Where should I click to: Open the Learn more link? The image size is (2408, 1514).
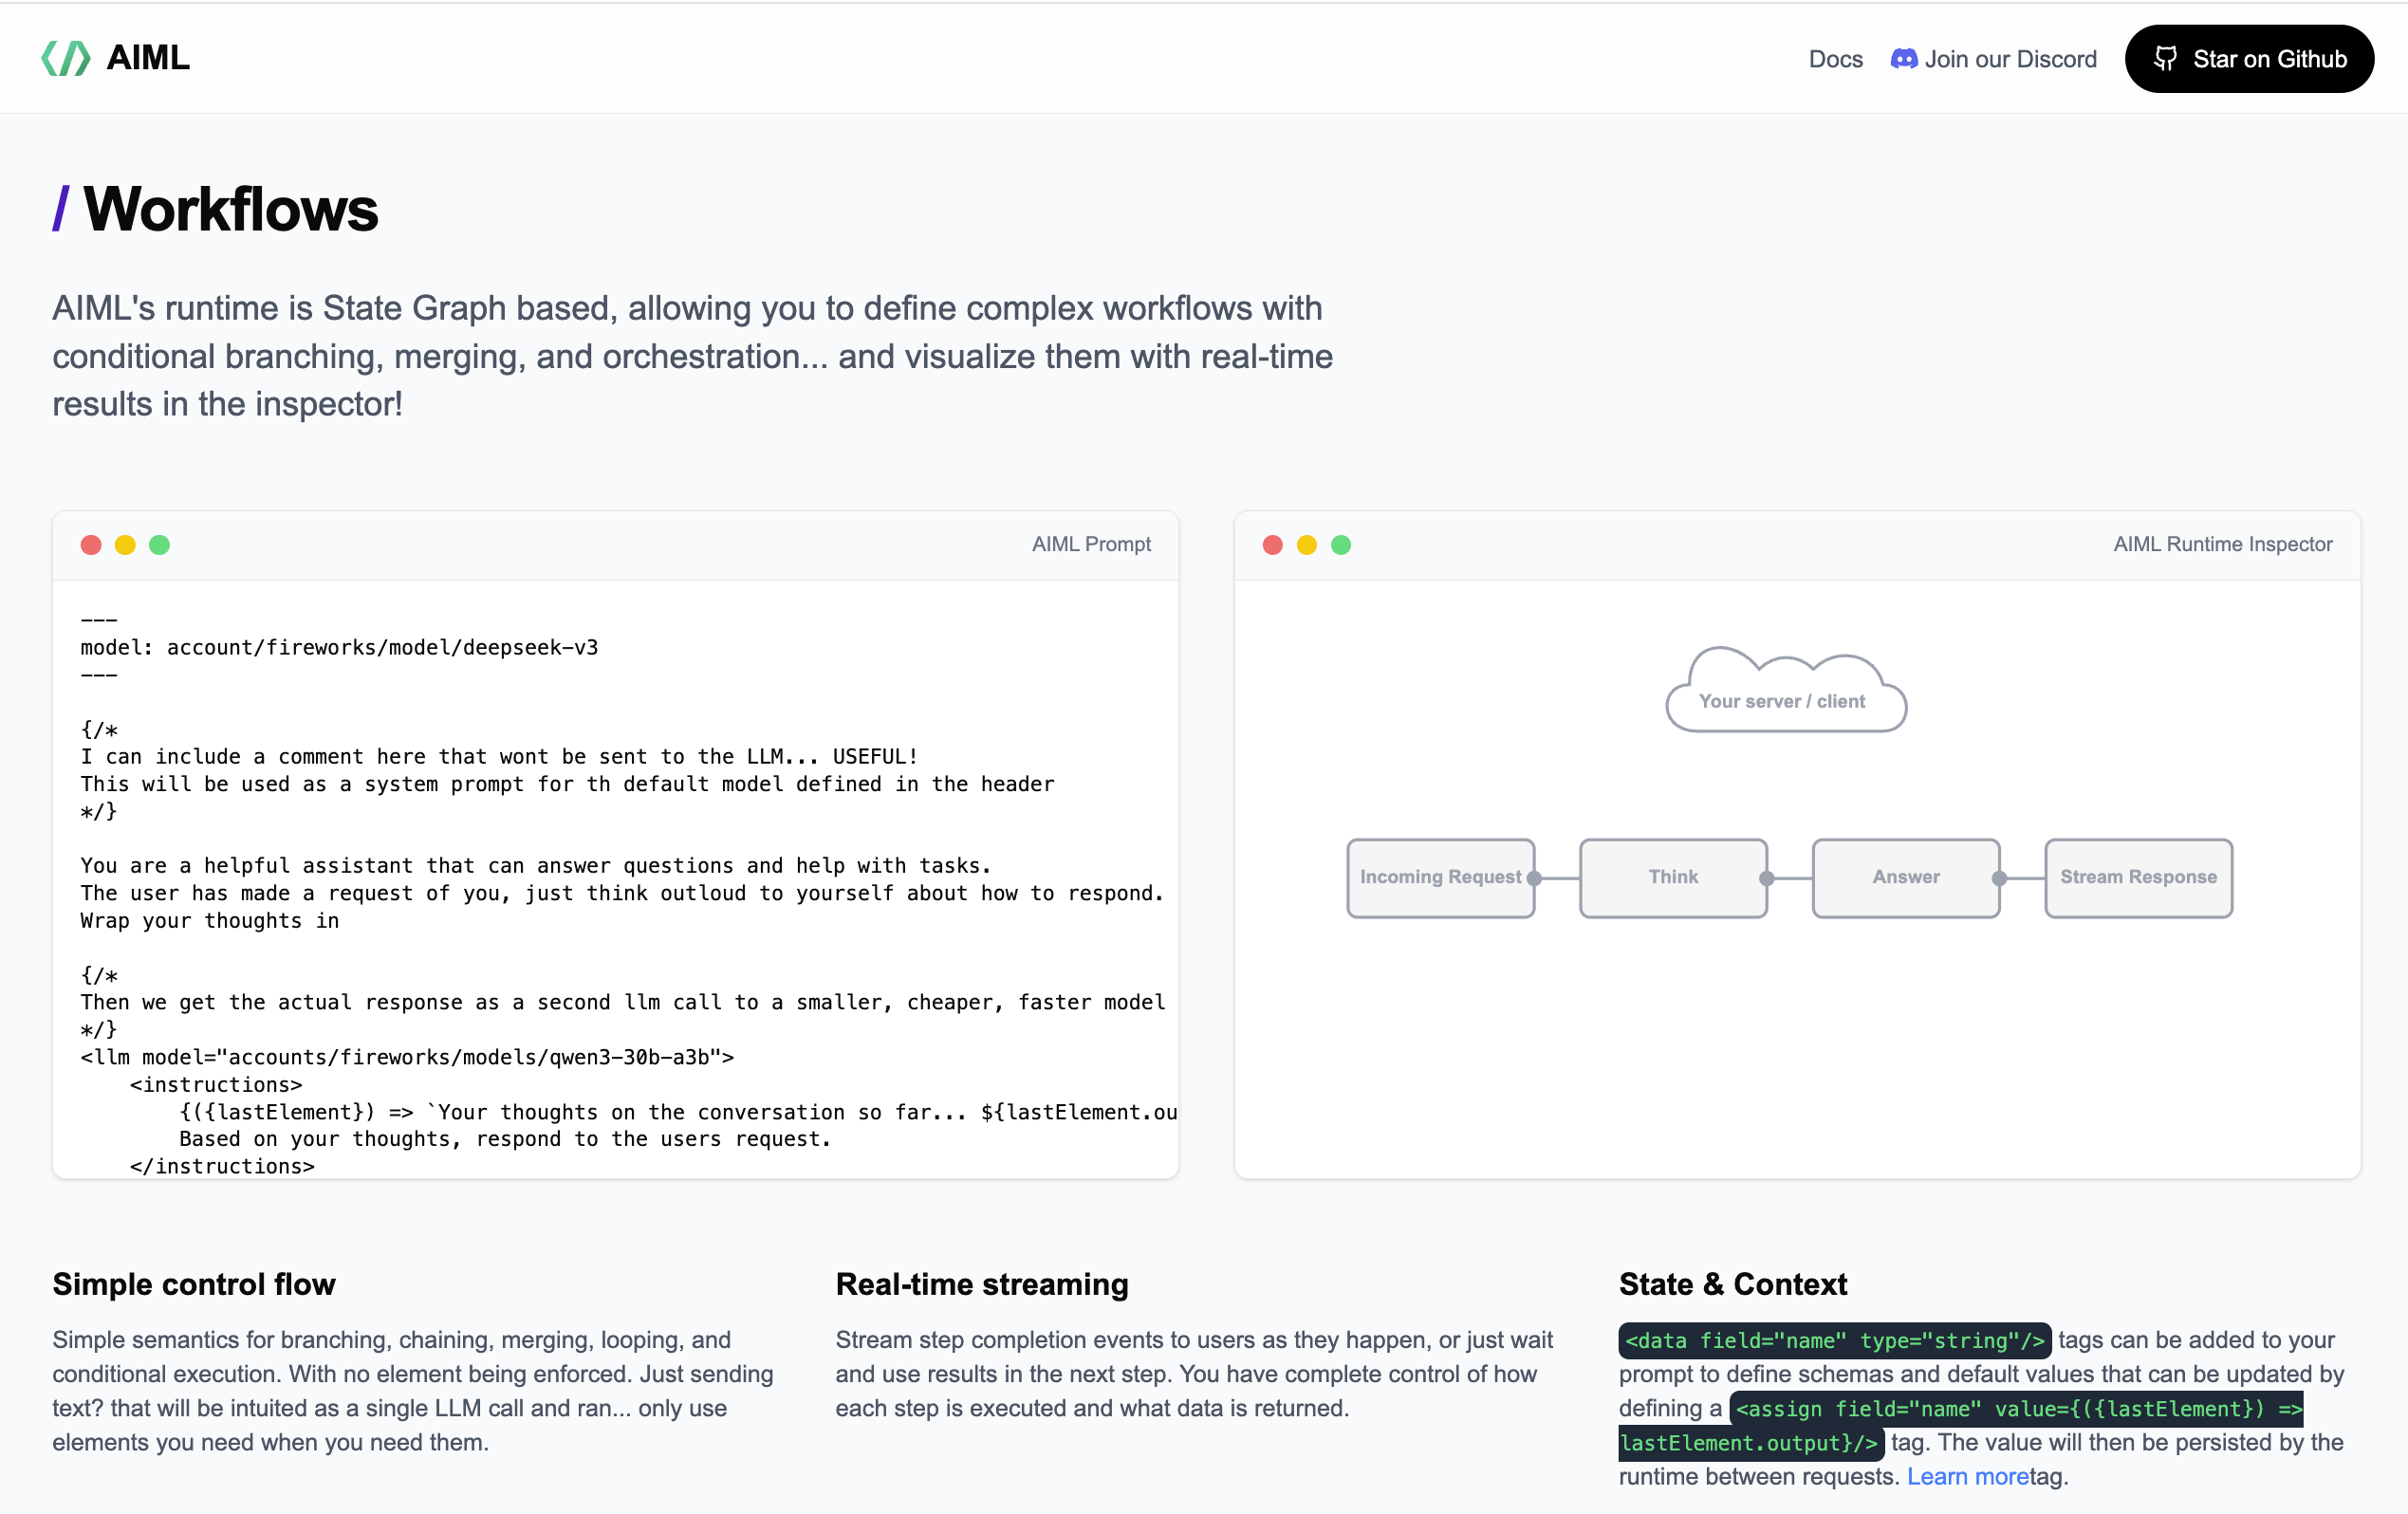1967,1477
